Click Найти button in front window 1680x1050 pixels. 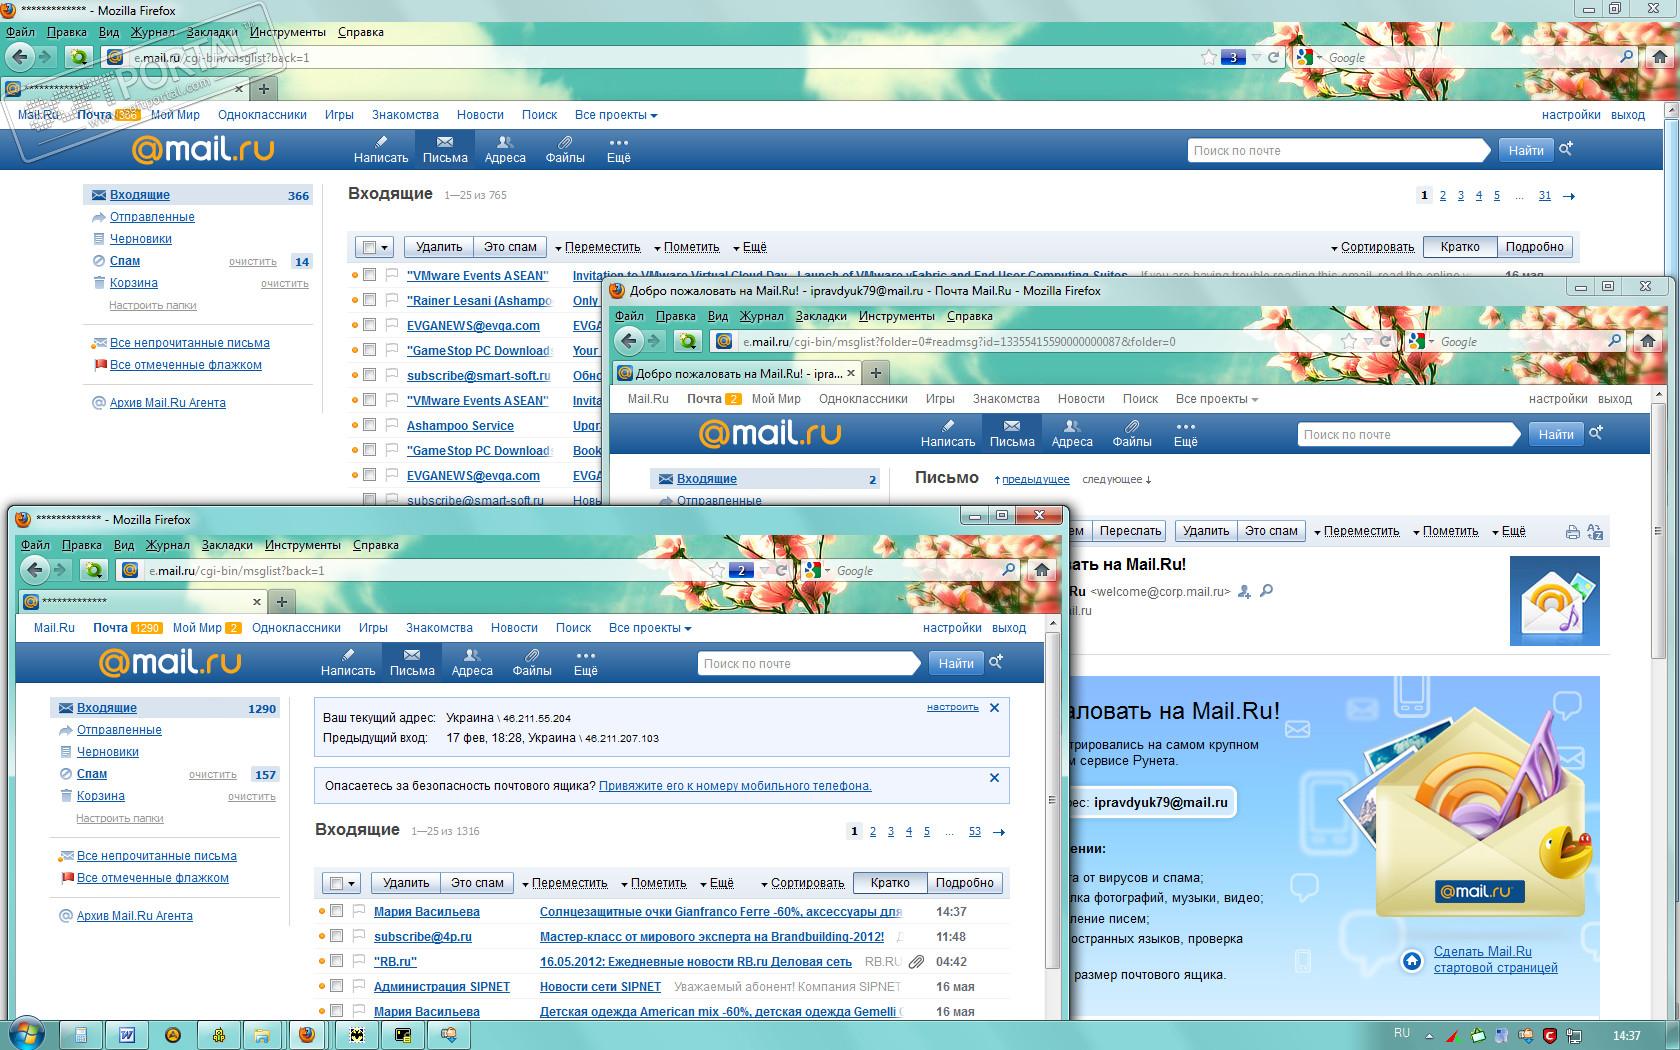956,663
